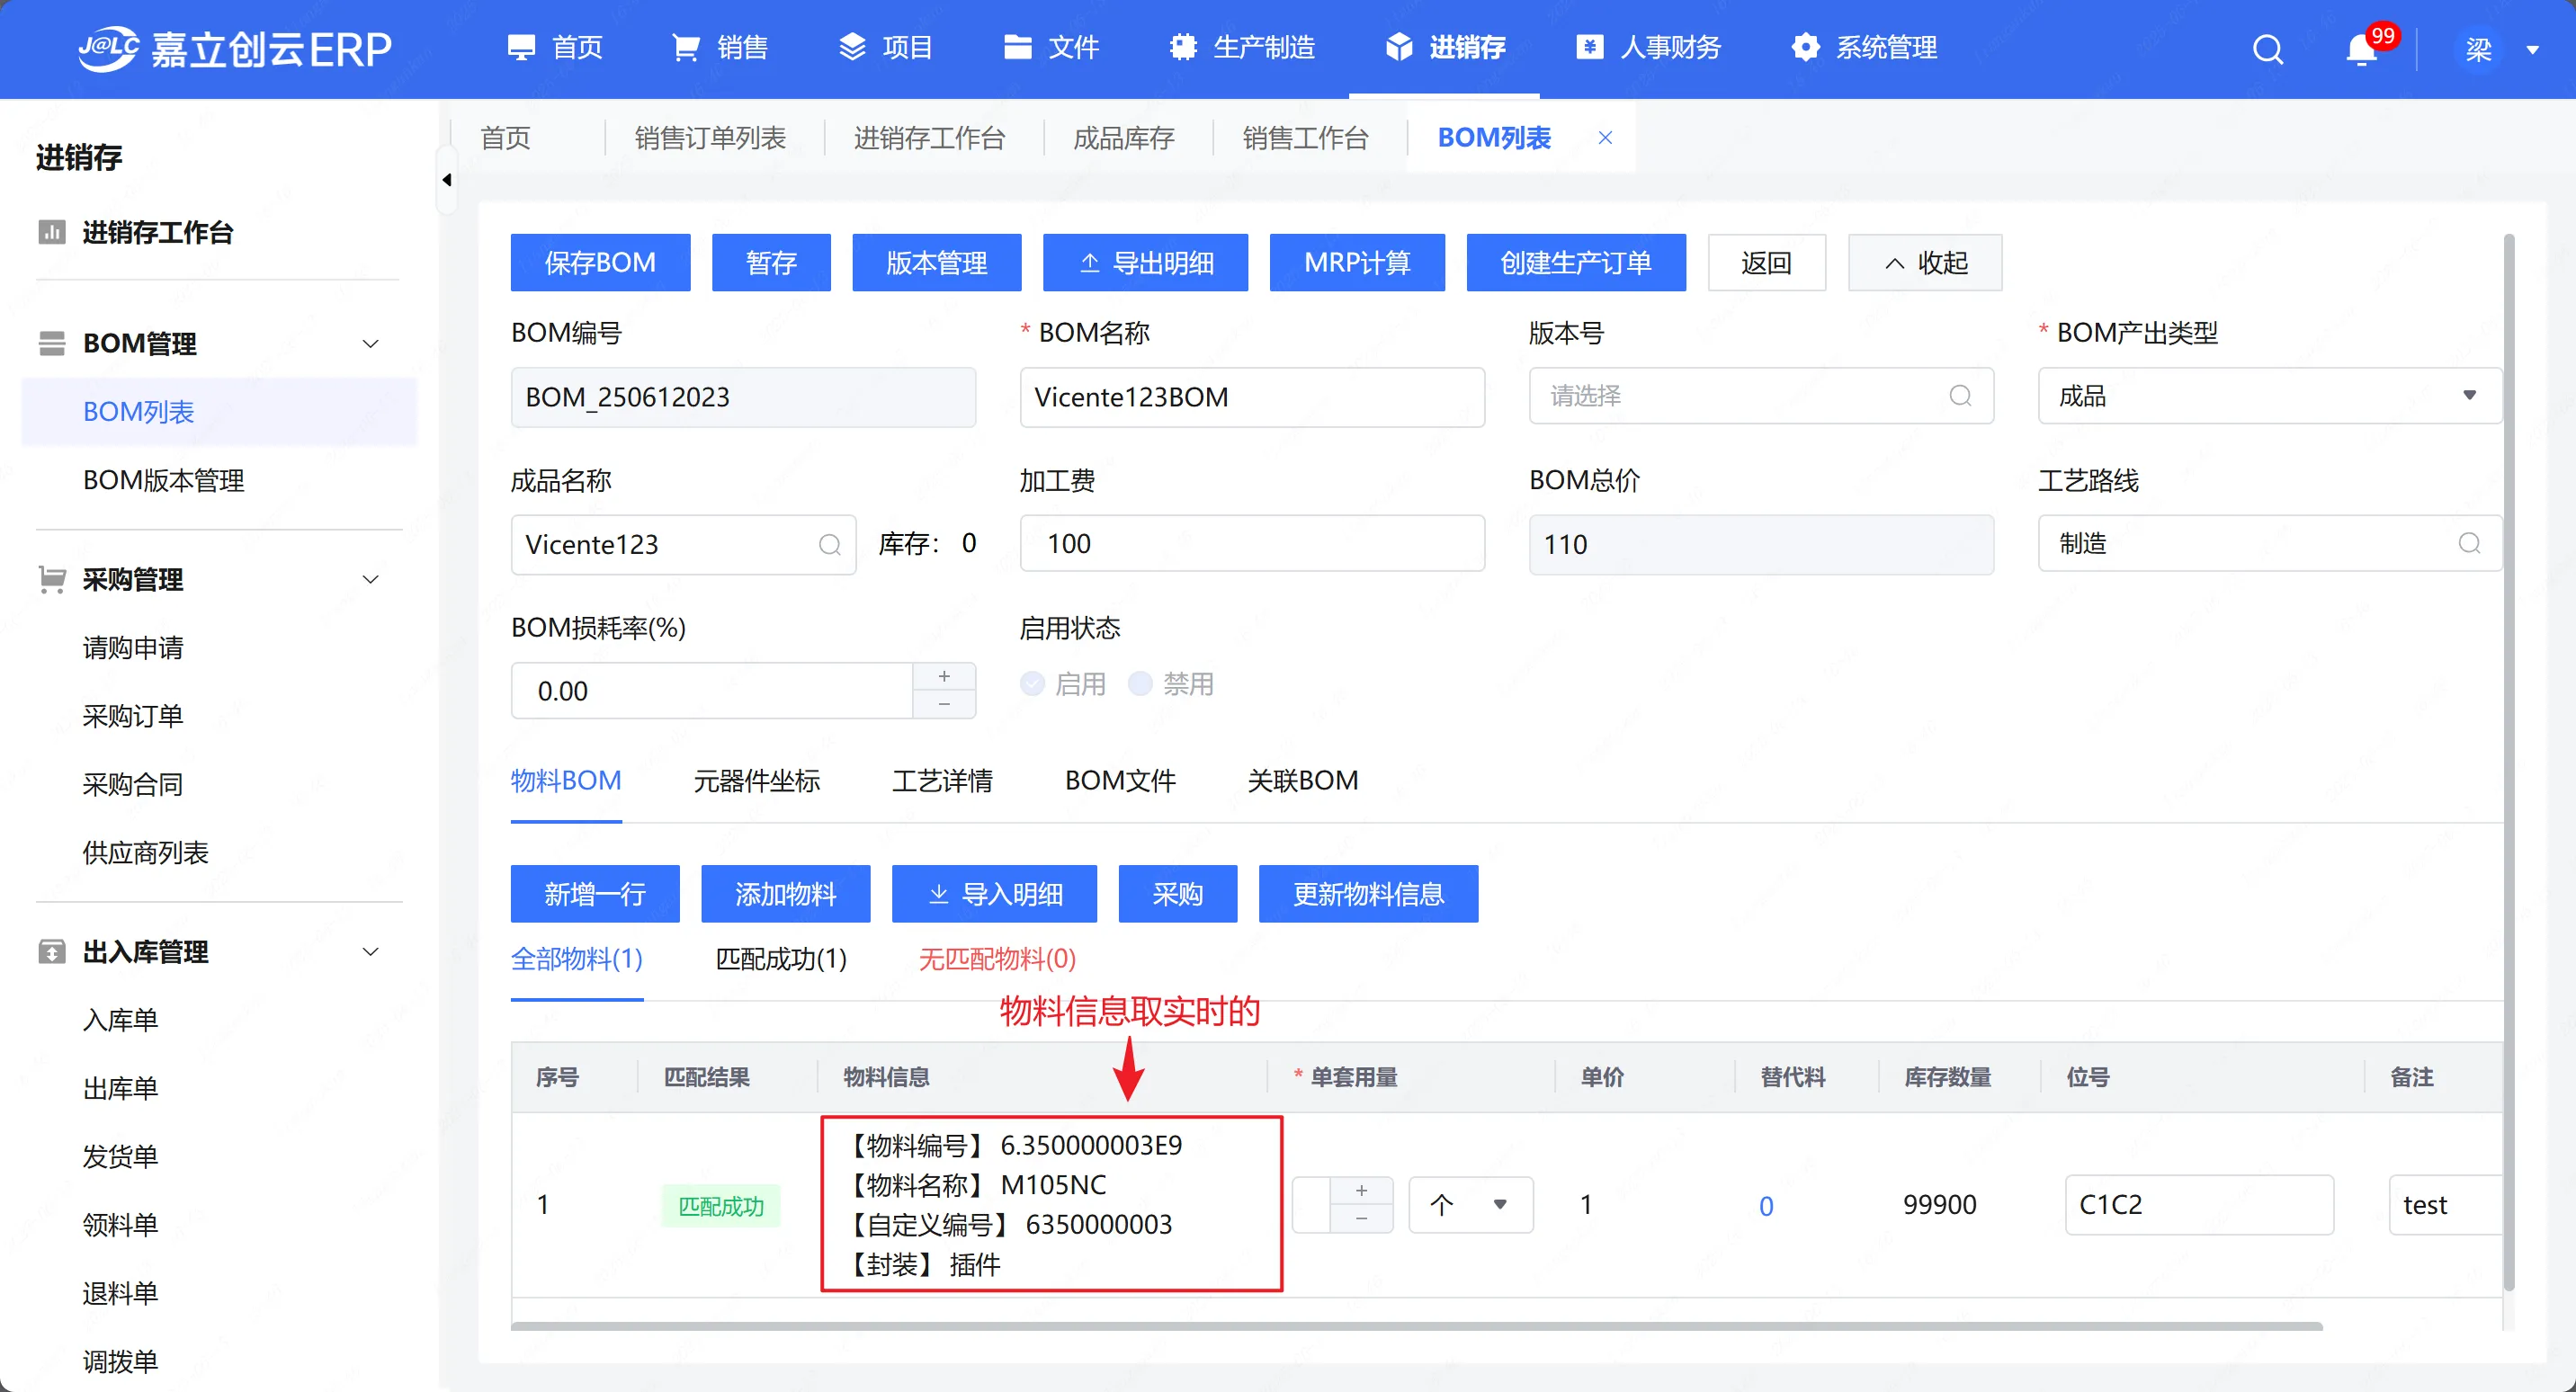
Task: Click the MRP计算 button
Action: (1356, 263)
